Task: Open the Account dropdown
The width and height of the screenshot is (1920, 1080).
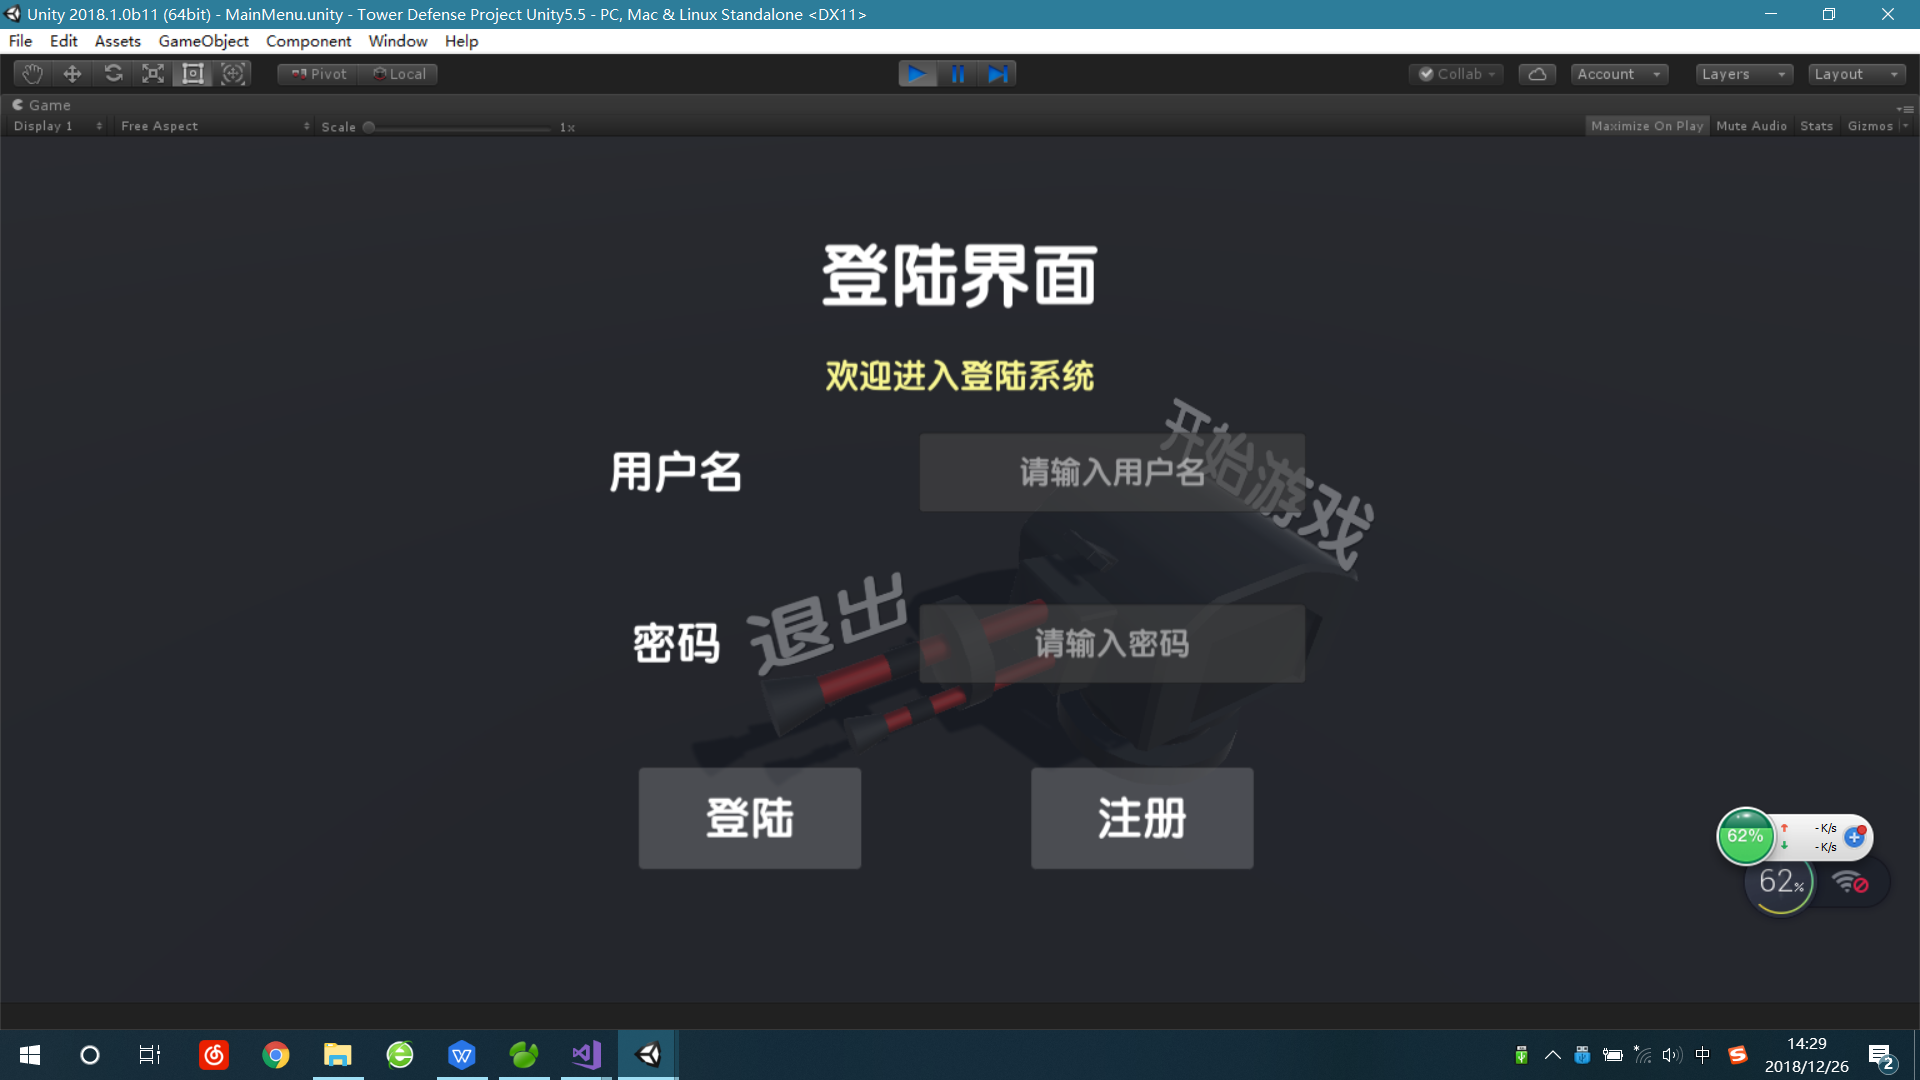Action: point(1618,74)
